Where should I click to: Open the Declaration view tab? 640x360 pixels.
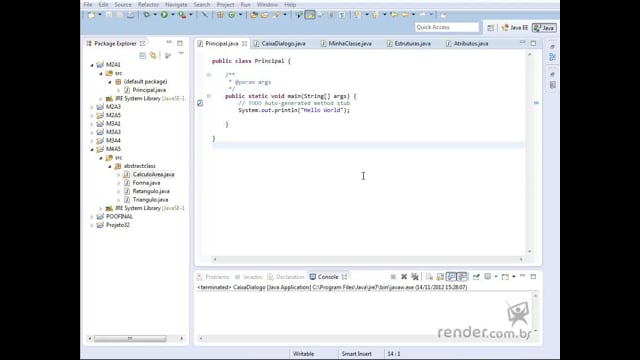pyautogui.click(x=286, y=277)
